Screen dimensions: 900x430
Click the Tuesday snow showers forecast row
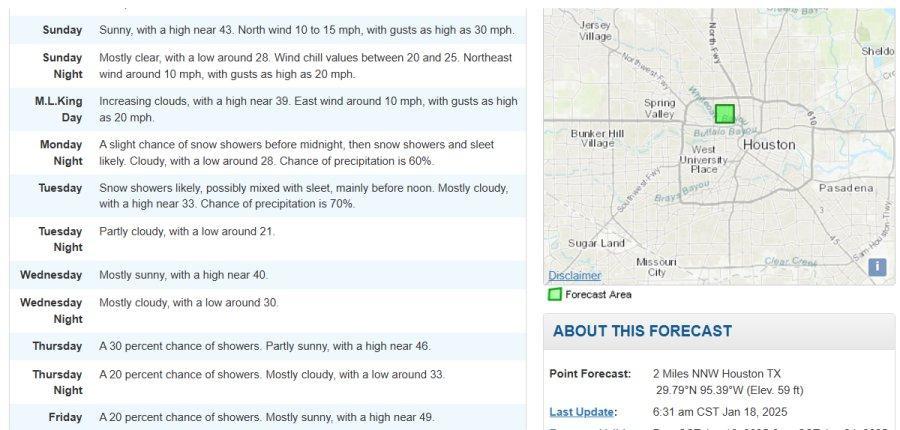[x=268, y=196]
